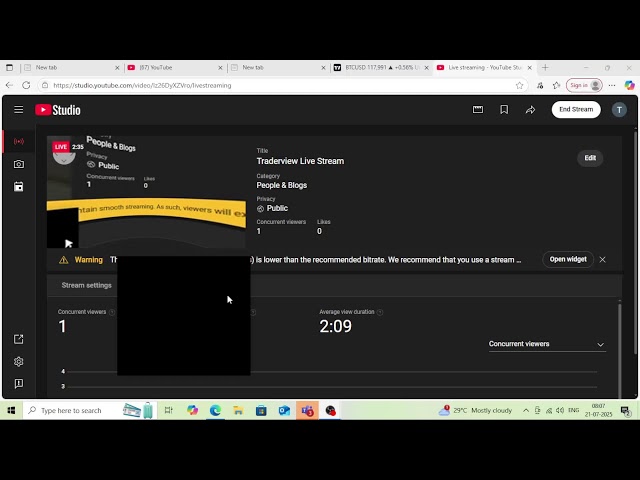Click the Open widget button
Viewport: 640px width, 480px height.
click(568, 260)
